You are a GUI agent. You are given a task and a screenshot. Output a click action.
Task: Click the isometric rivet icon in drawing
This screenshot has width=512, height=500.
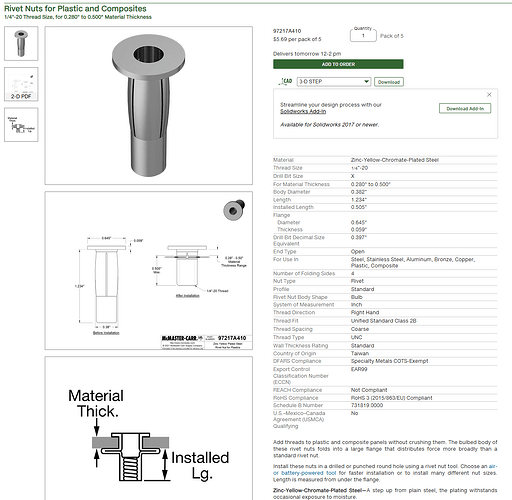pyautogui.click(x=234, y=210)
